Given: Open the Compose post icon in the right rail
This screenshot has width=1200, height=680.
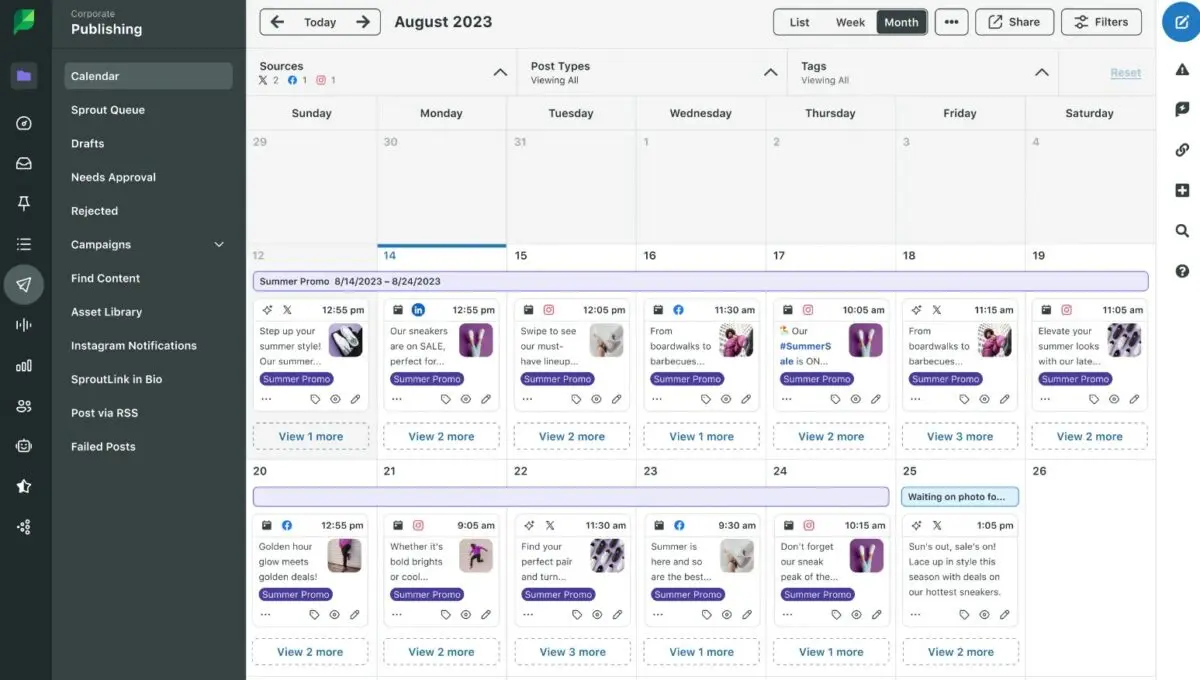Looking at the screenshot, I should pyautogui.click(x=1183, y=22).
